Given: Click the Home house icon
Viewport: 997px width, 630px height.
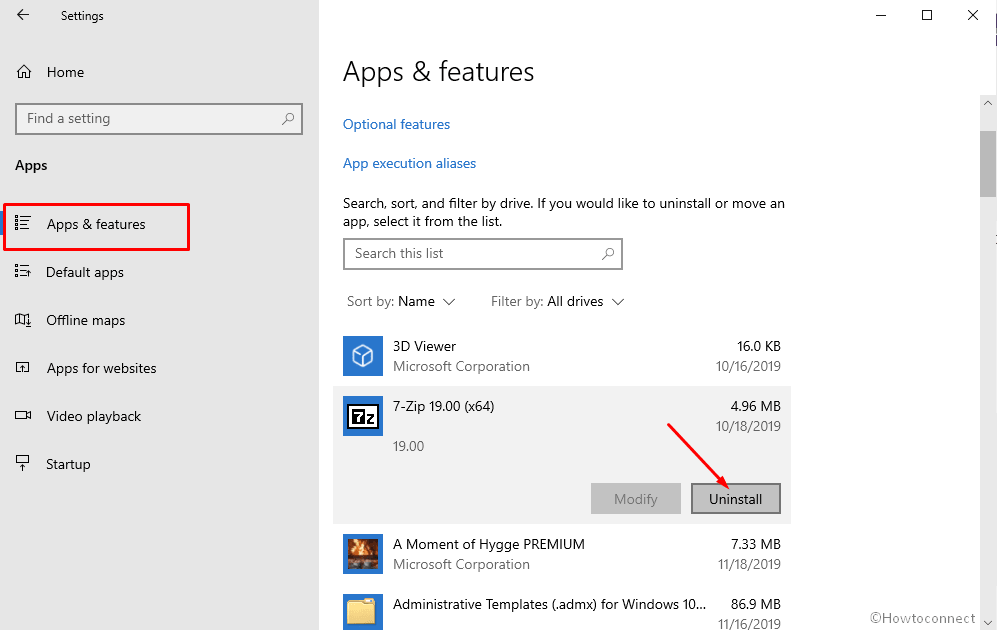Looking at the screenshot, I should click(x=24, y=72).
